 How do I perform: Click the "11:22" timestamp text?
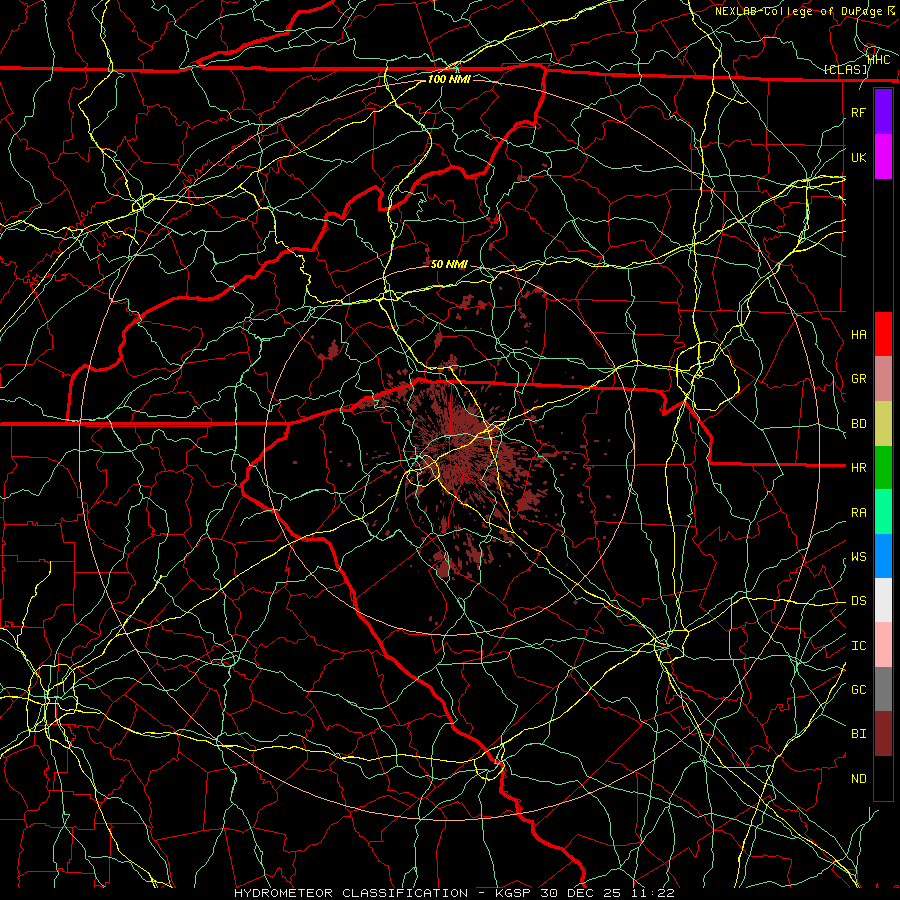click(x=652, y=893)
